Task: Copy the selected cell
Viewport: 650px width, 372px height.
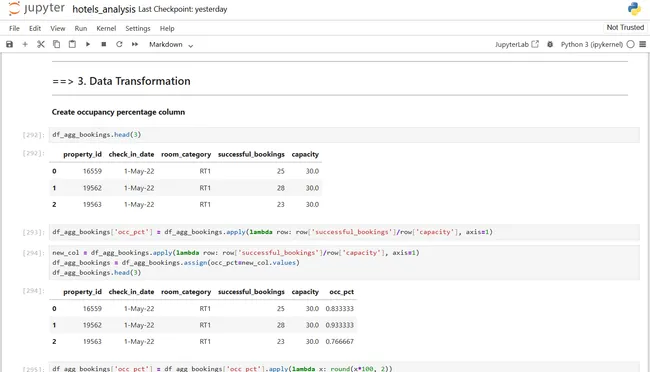Action: 56,44
